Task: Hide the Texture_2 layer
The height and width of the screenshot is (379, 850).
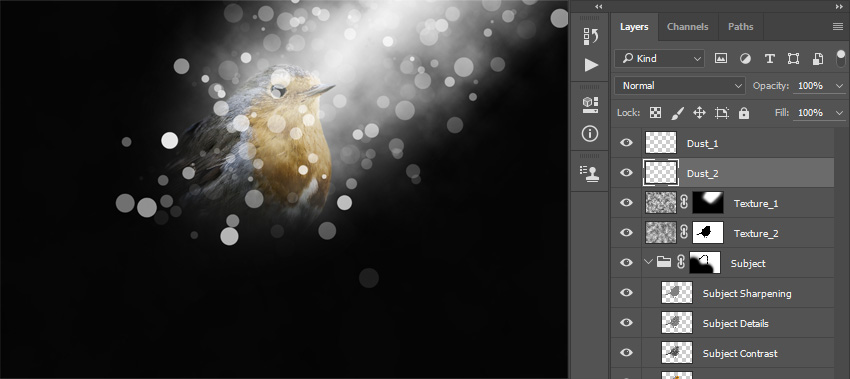Action: (x=626, y=233)
